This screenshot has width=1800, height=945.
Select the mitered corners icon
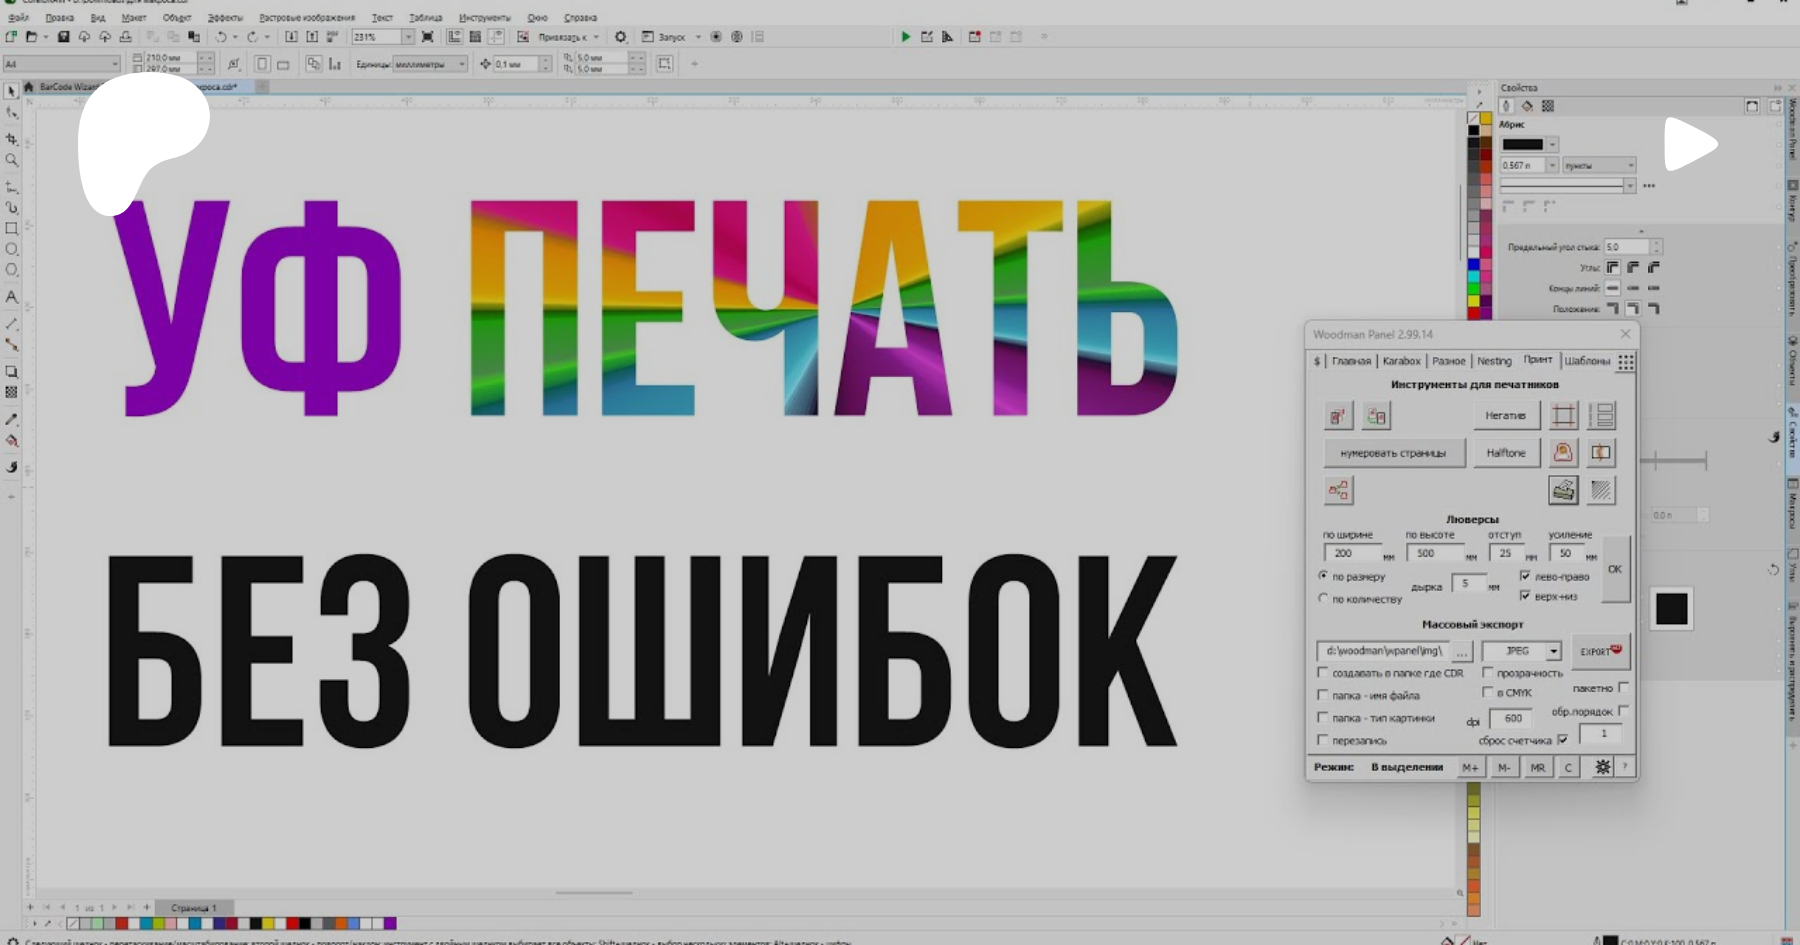[x=1612, y=267]
